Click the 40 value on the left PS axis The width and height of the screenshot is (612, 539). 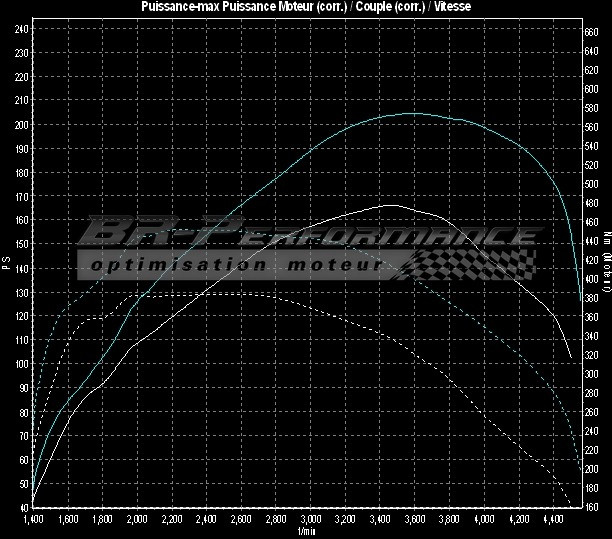[x=21, y=507]
